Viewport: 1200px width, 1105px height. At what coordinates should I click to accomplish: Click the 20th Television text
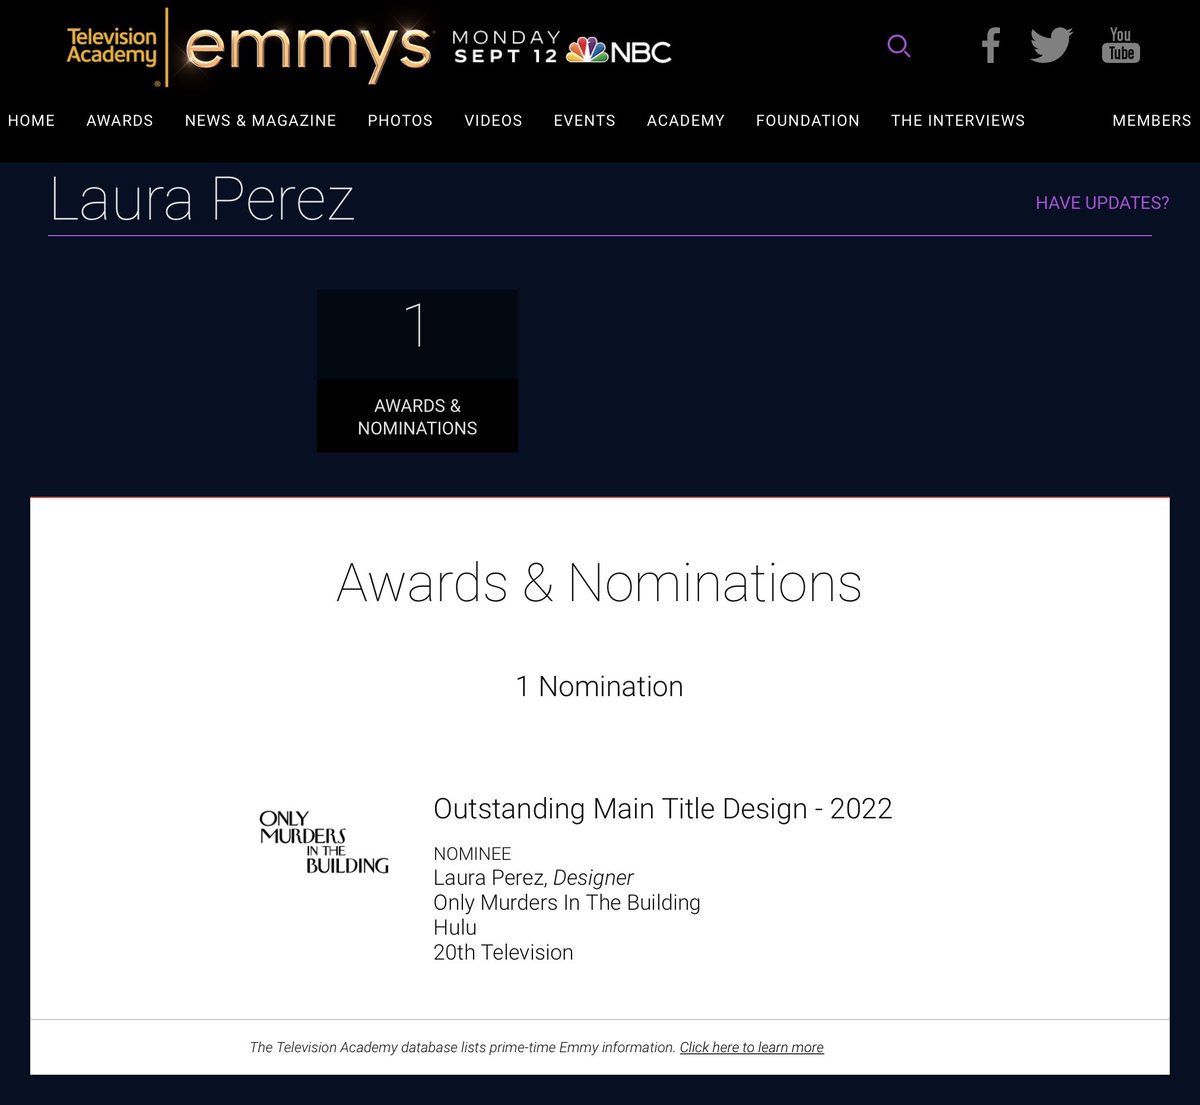[x=503, y=952]
